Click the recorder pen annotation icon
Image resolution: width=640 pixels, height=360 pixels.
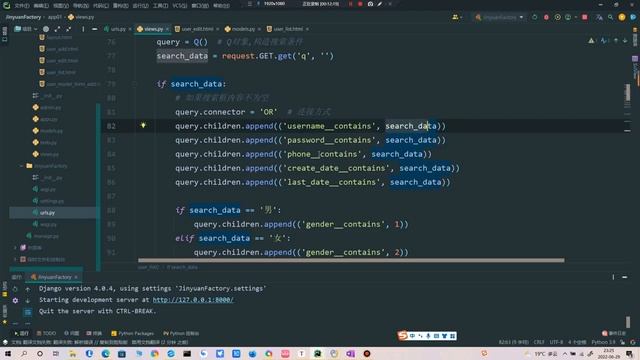380,4
